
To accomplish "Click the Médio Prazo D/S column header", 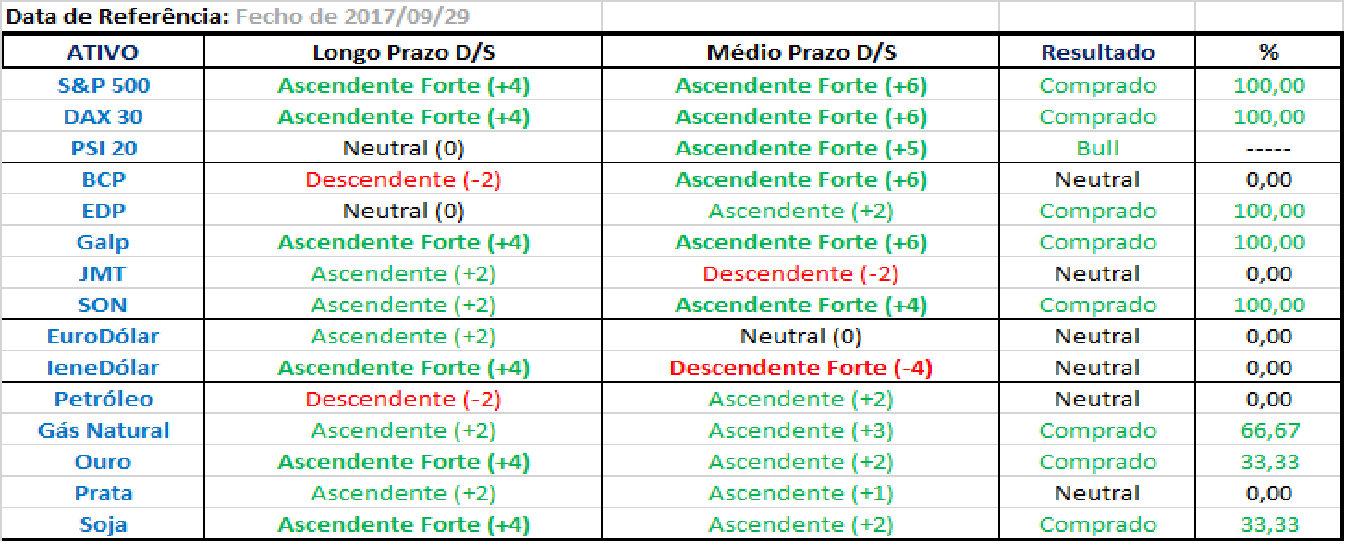I will point(801,53).
